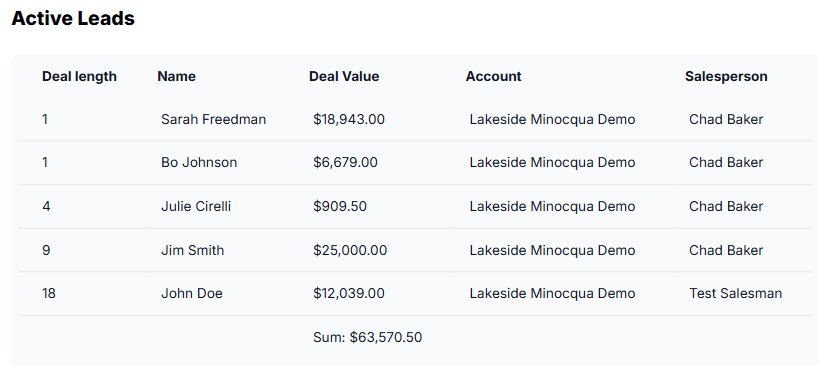Viewport: 837px width, 372px height.
Task: Click Test Salesman in the last row
Action: (735, 293)
